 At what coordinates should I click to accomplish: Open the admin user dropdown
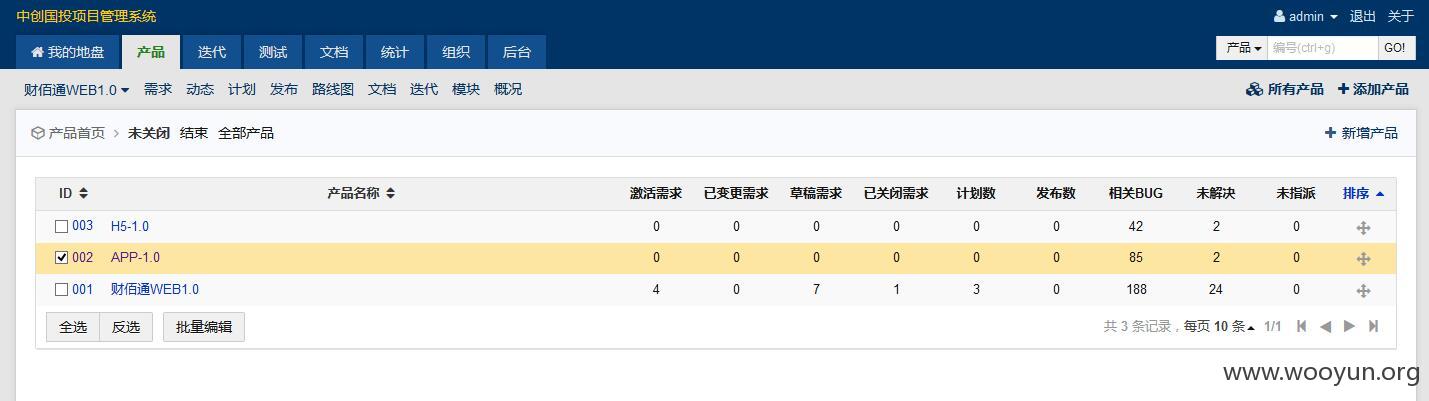click(1306, 16)
